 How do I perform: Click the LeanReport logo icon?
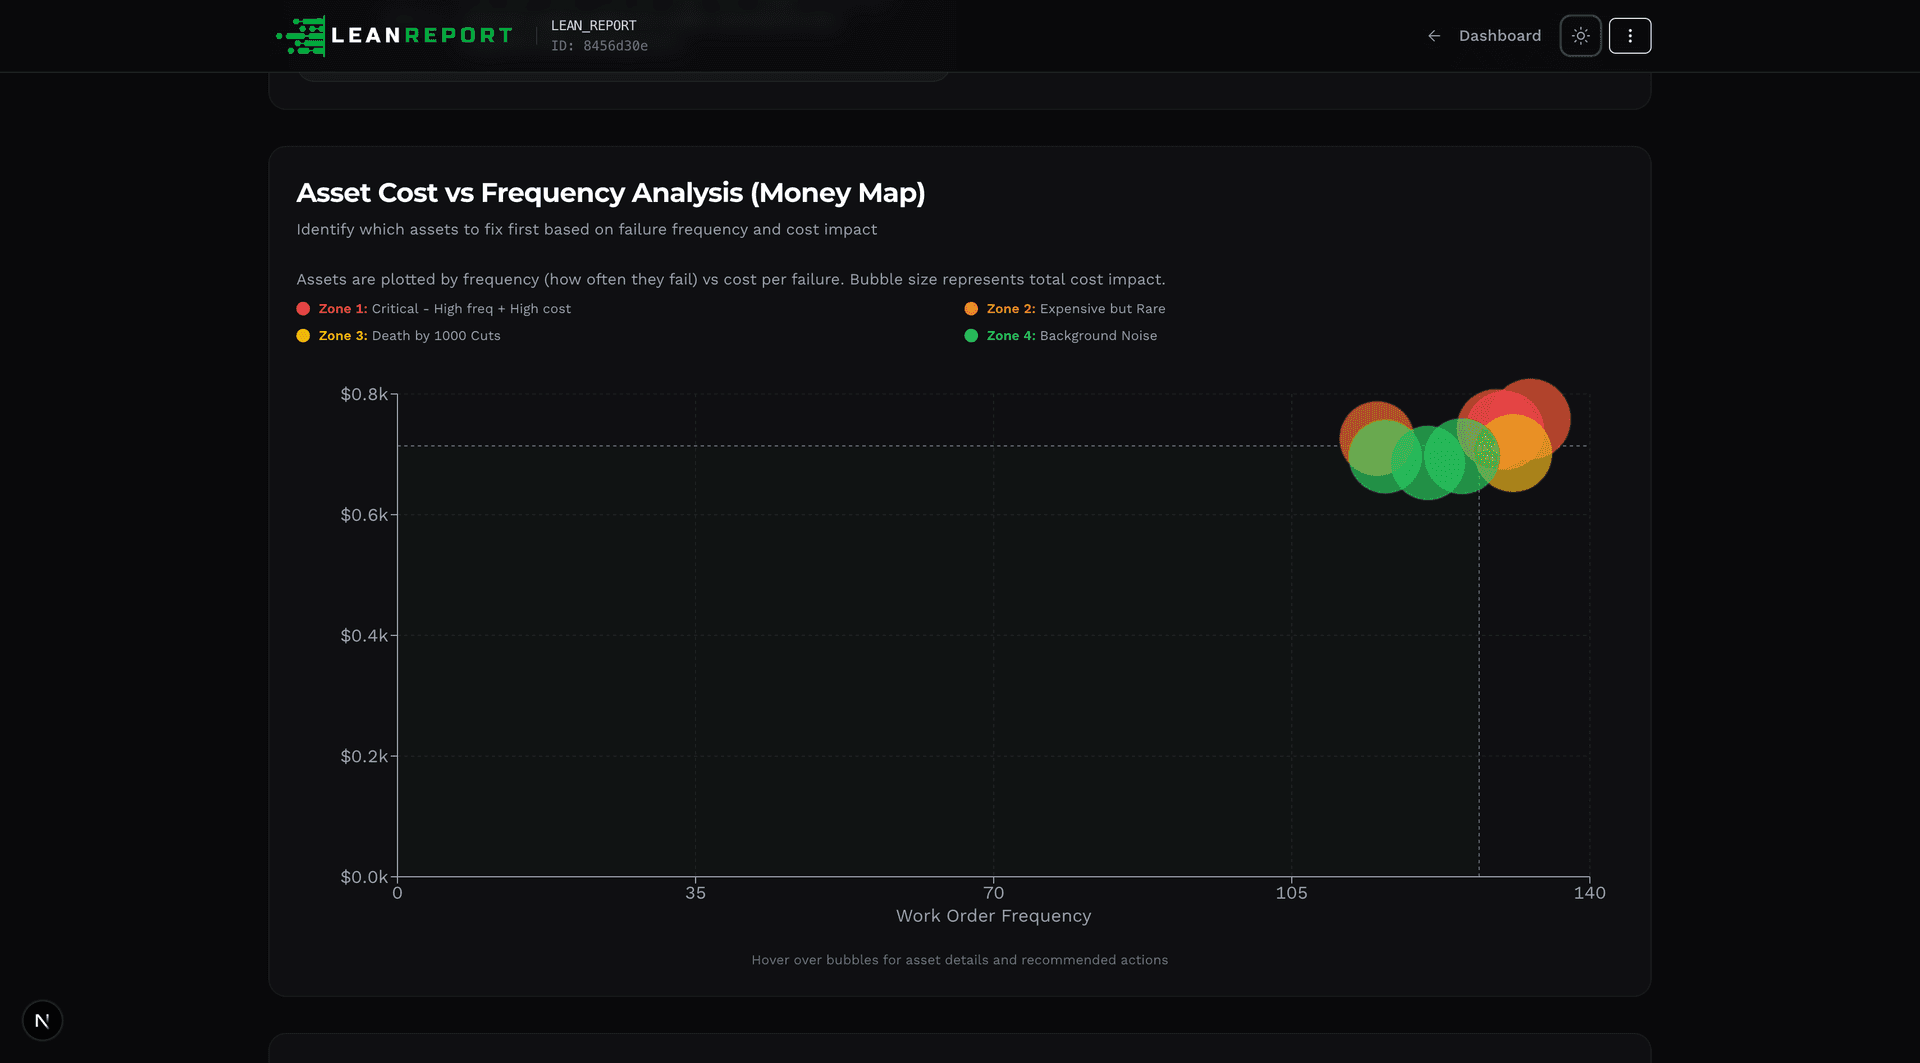tap(299, 35)
